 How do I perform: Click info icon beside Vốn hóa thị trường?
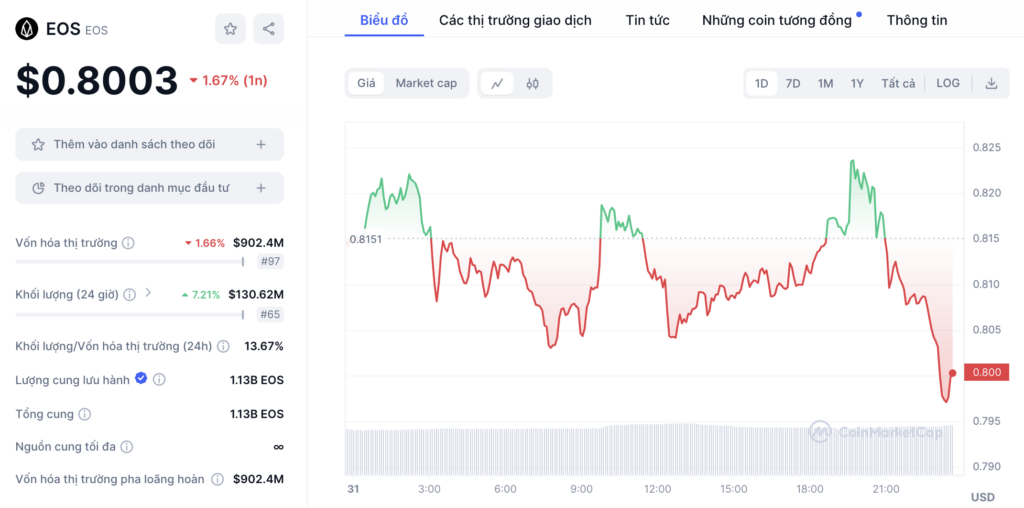(x=129, y=243)
